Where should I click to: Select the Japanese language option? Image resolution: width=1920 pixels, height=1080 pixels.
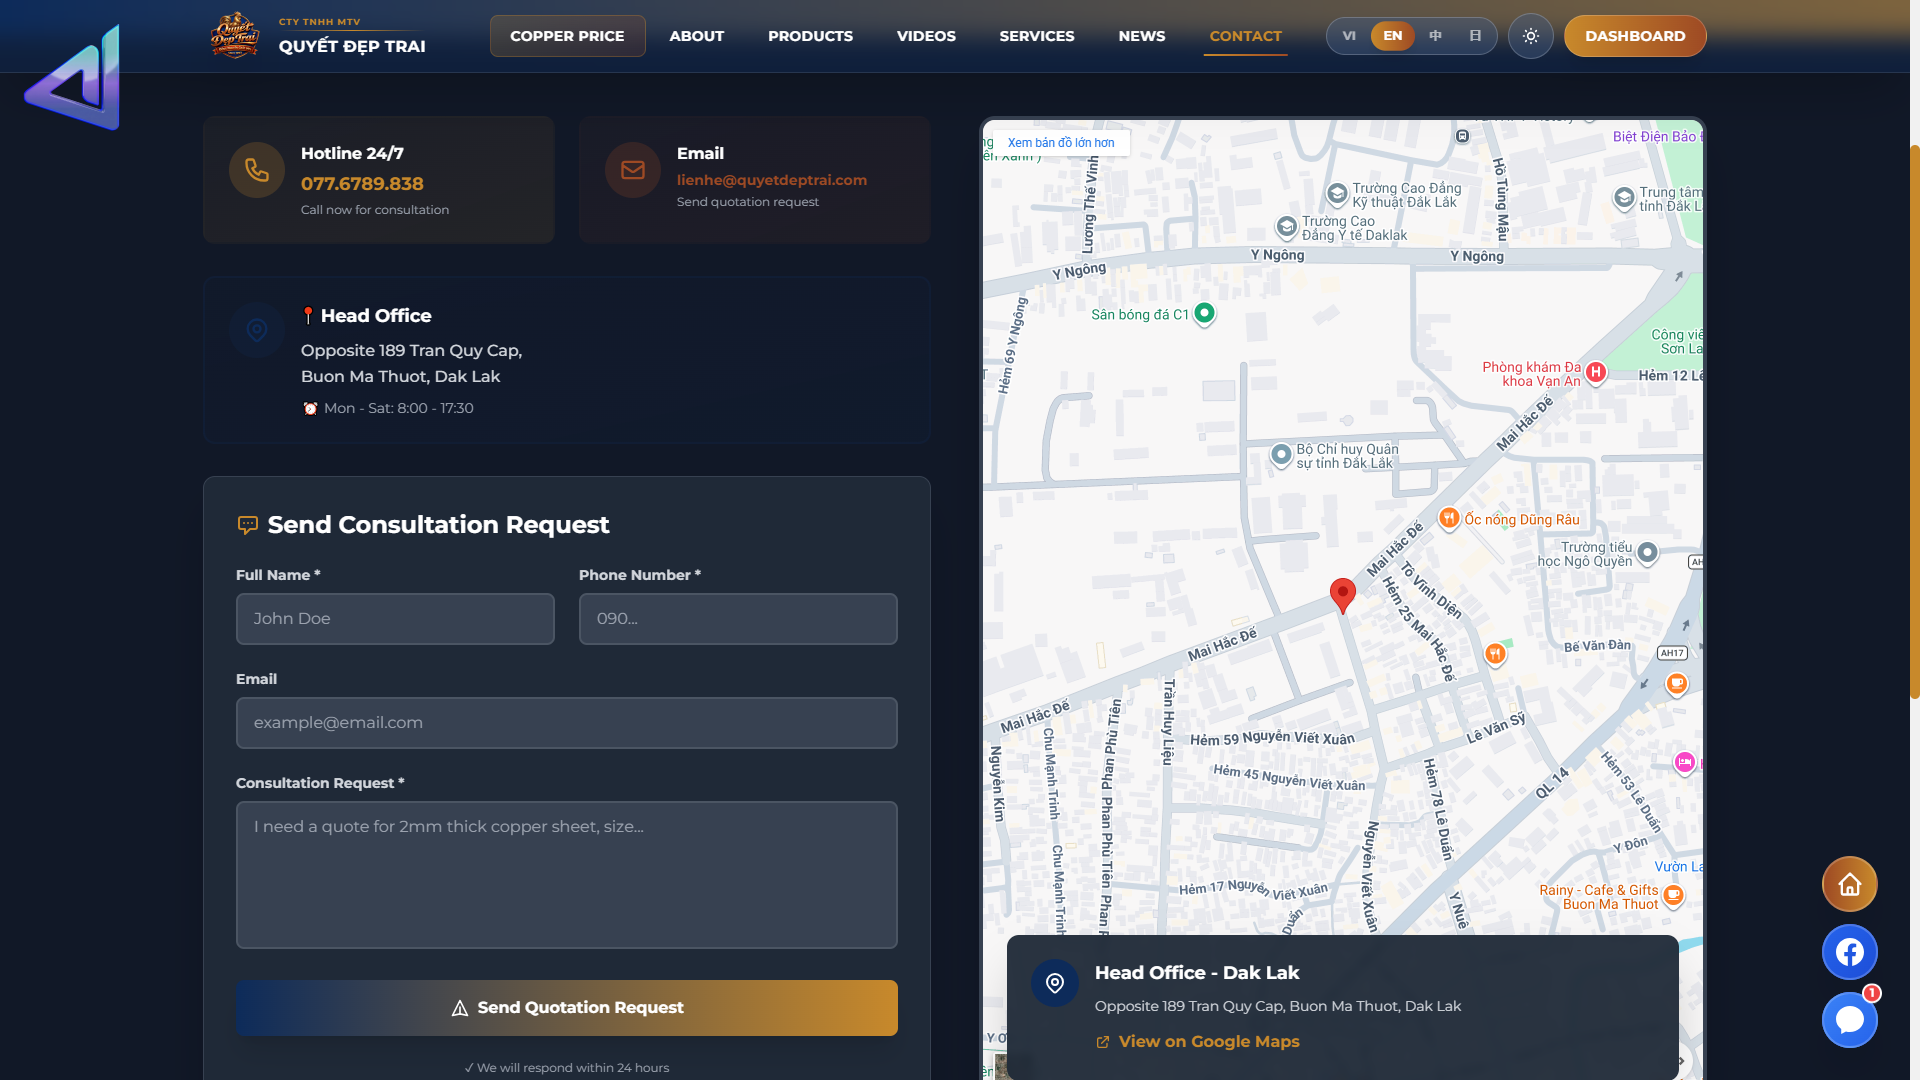pyautogui.click(x=1475, y=36)
